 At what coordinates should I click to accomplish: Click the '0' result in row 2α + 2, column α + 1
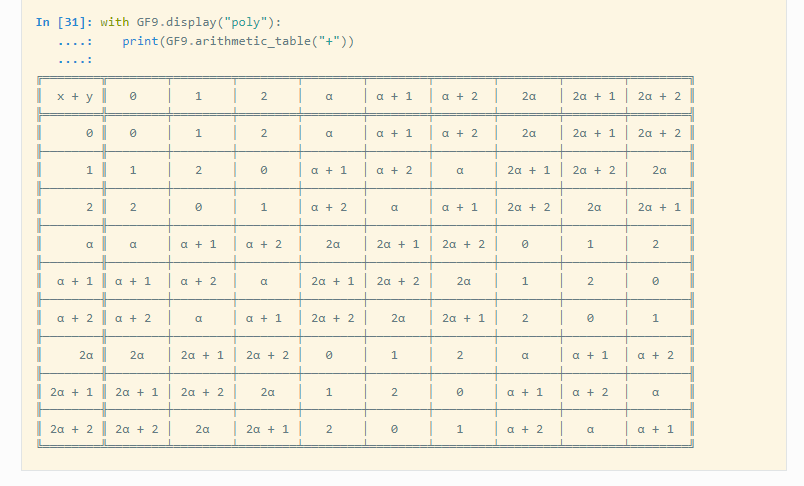tap(394, 429)
